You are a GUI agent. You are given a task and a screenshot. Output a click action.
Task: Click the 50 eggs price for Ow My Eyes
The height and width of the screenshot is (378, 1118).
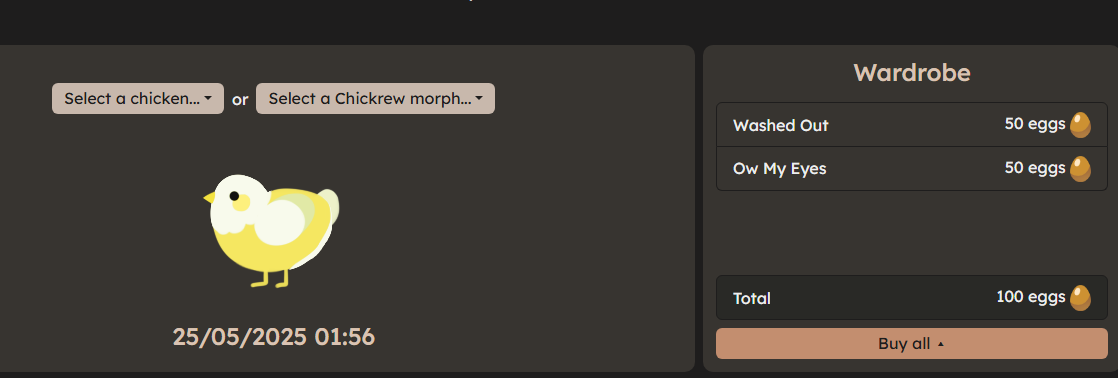[1035, 168]
